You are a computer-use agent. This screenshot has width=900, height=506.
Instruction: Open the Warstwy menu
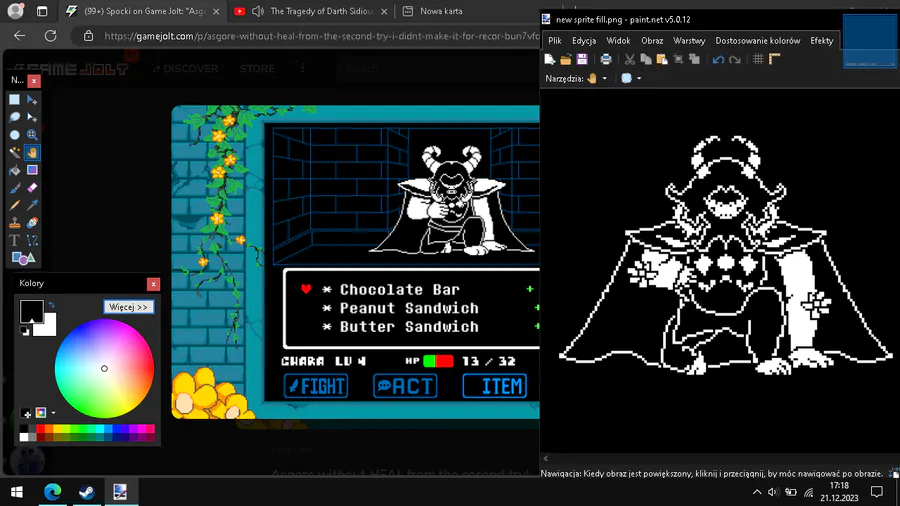tap(689, 41)
